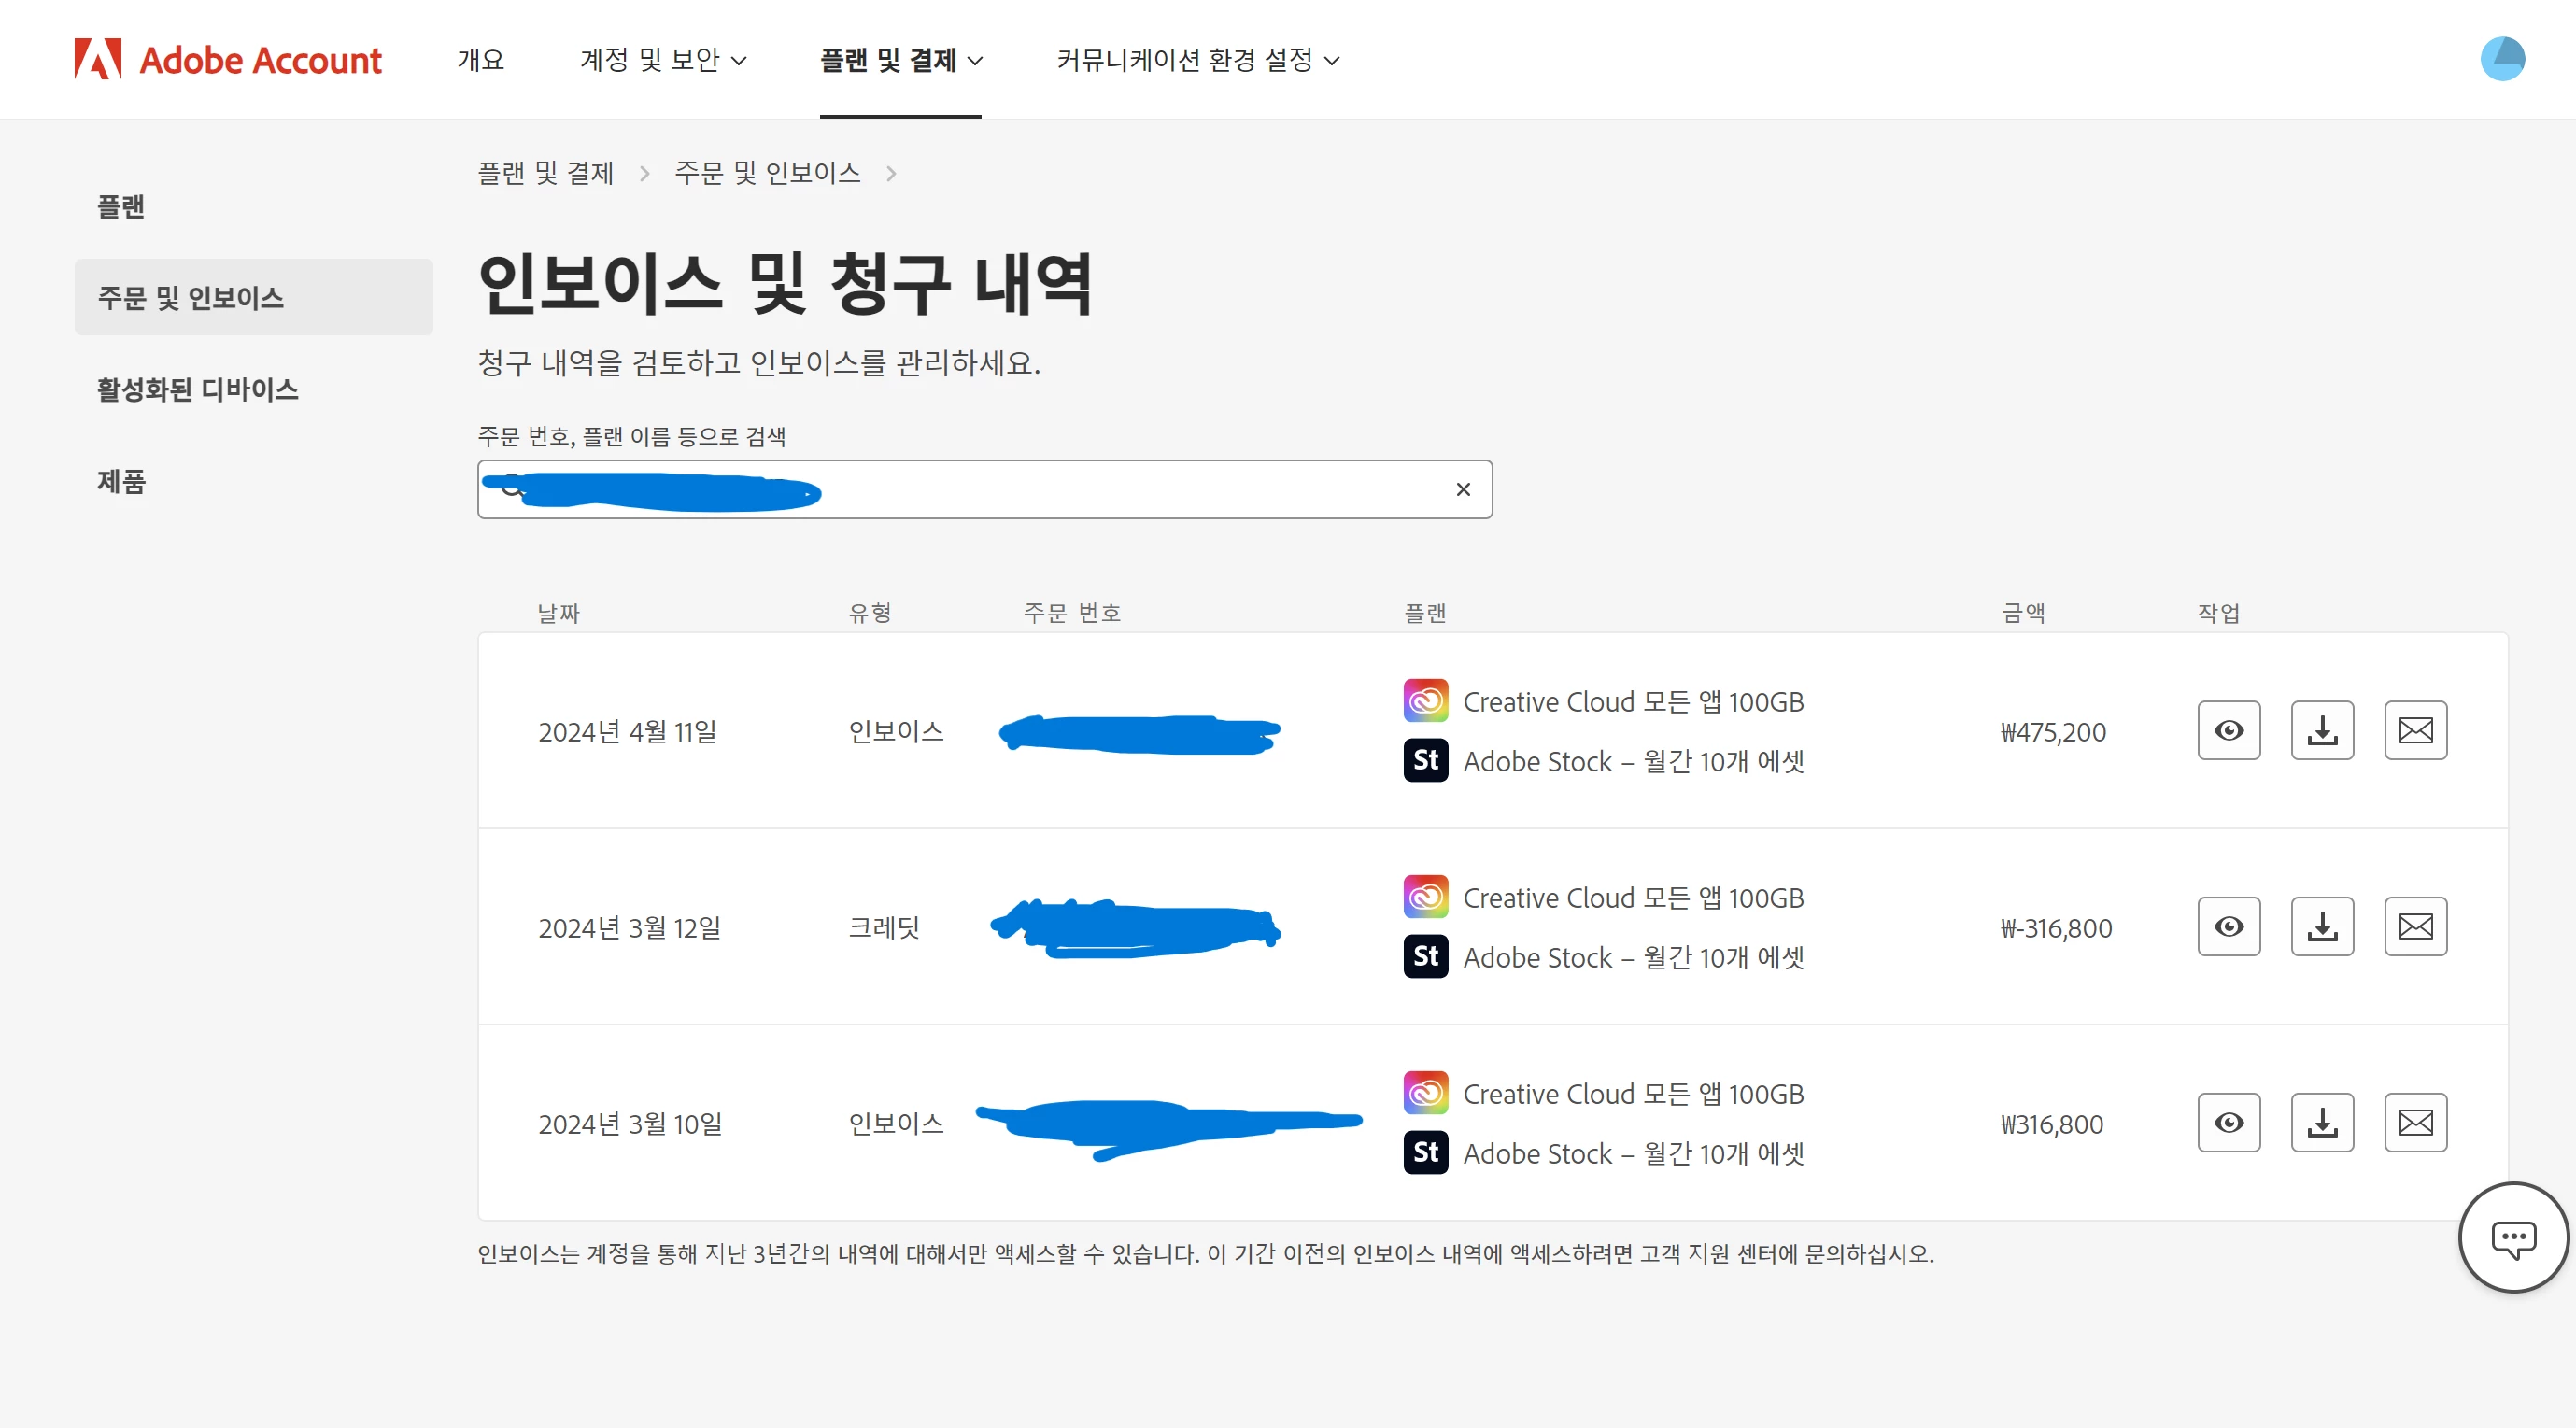Click the 주문 및 인보이스 breadcrumb link
The width and height of the screenshot is (2576, 1428).
click(767, 173)
